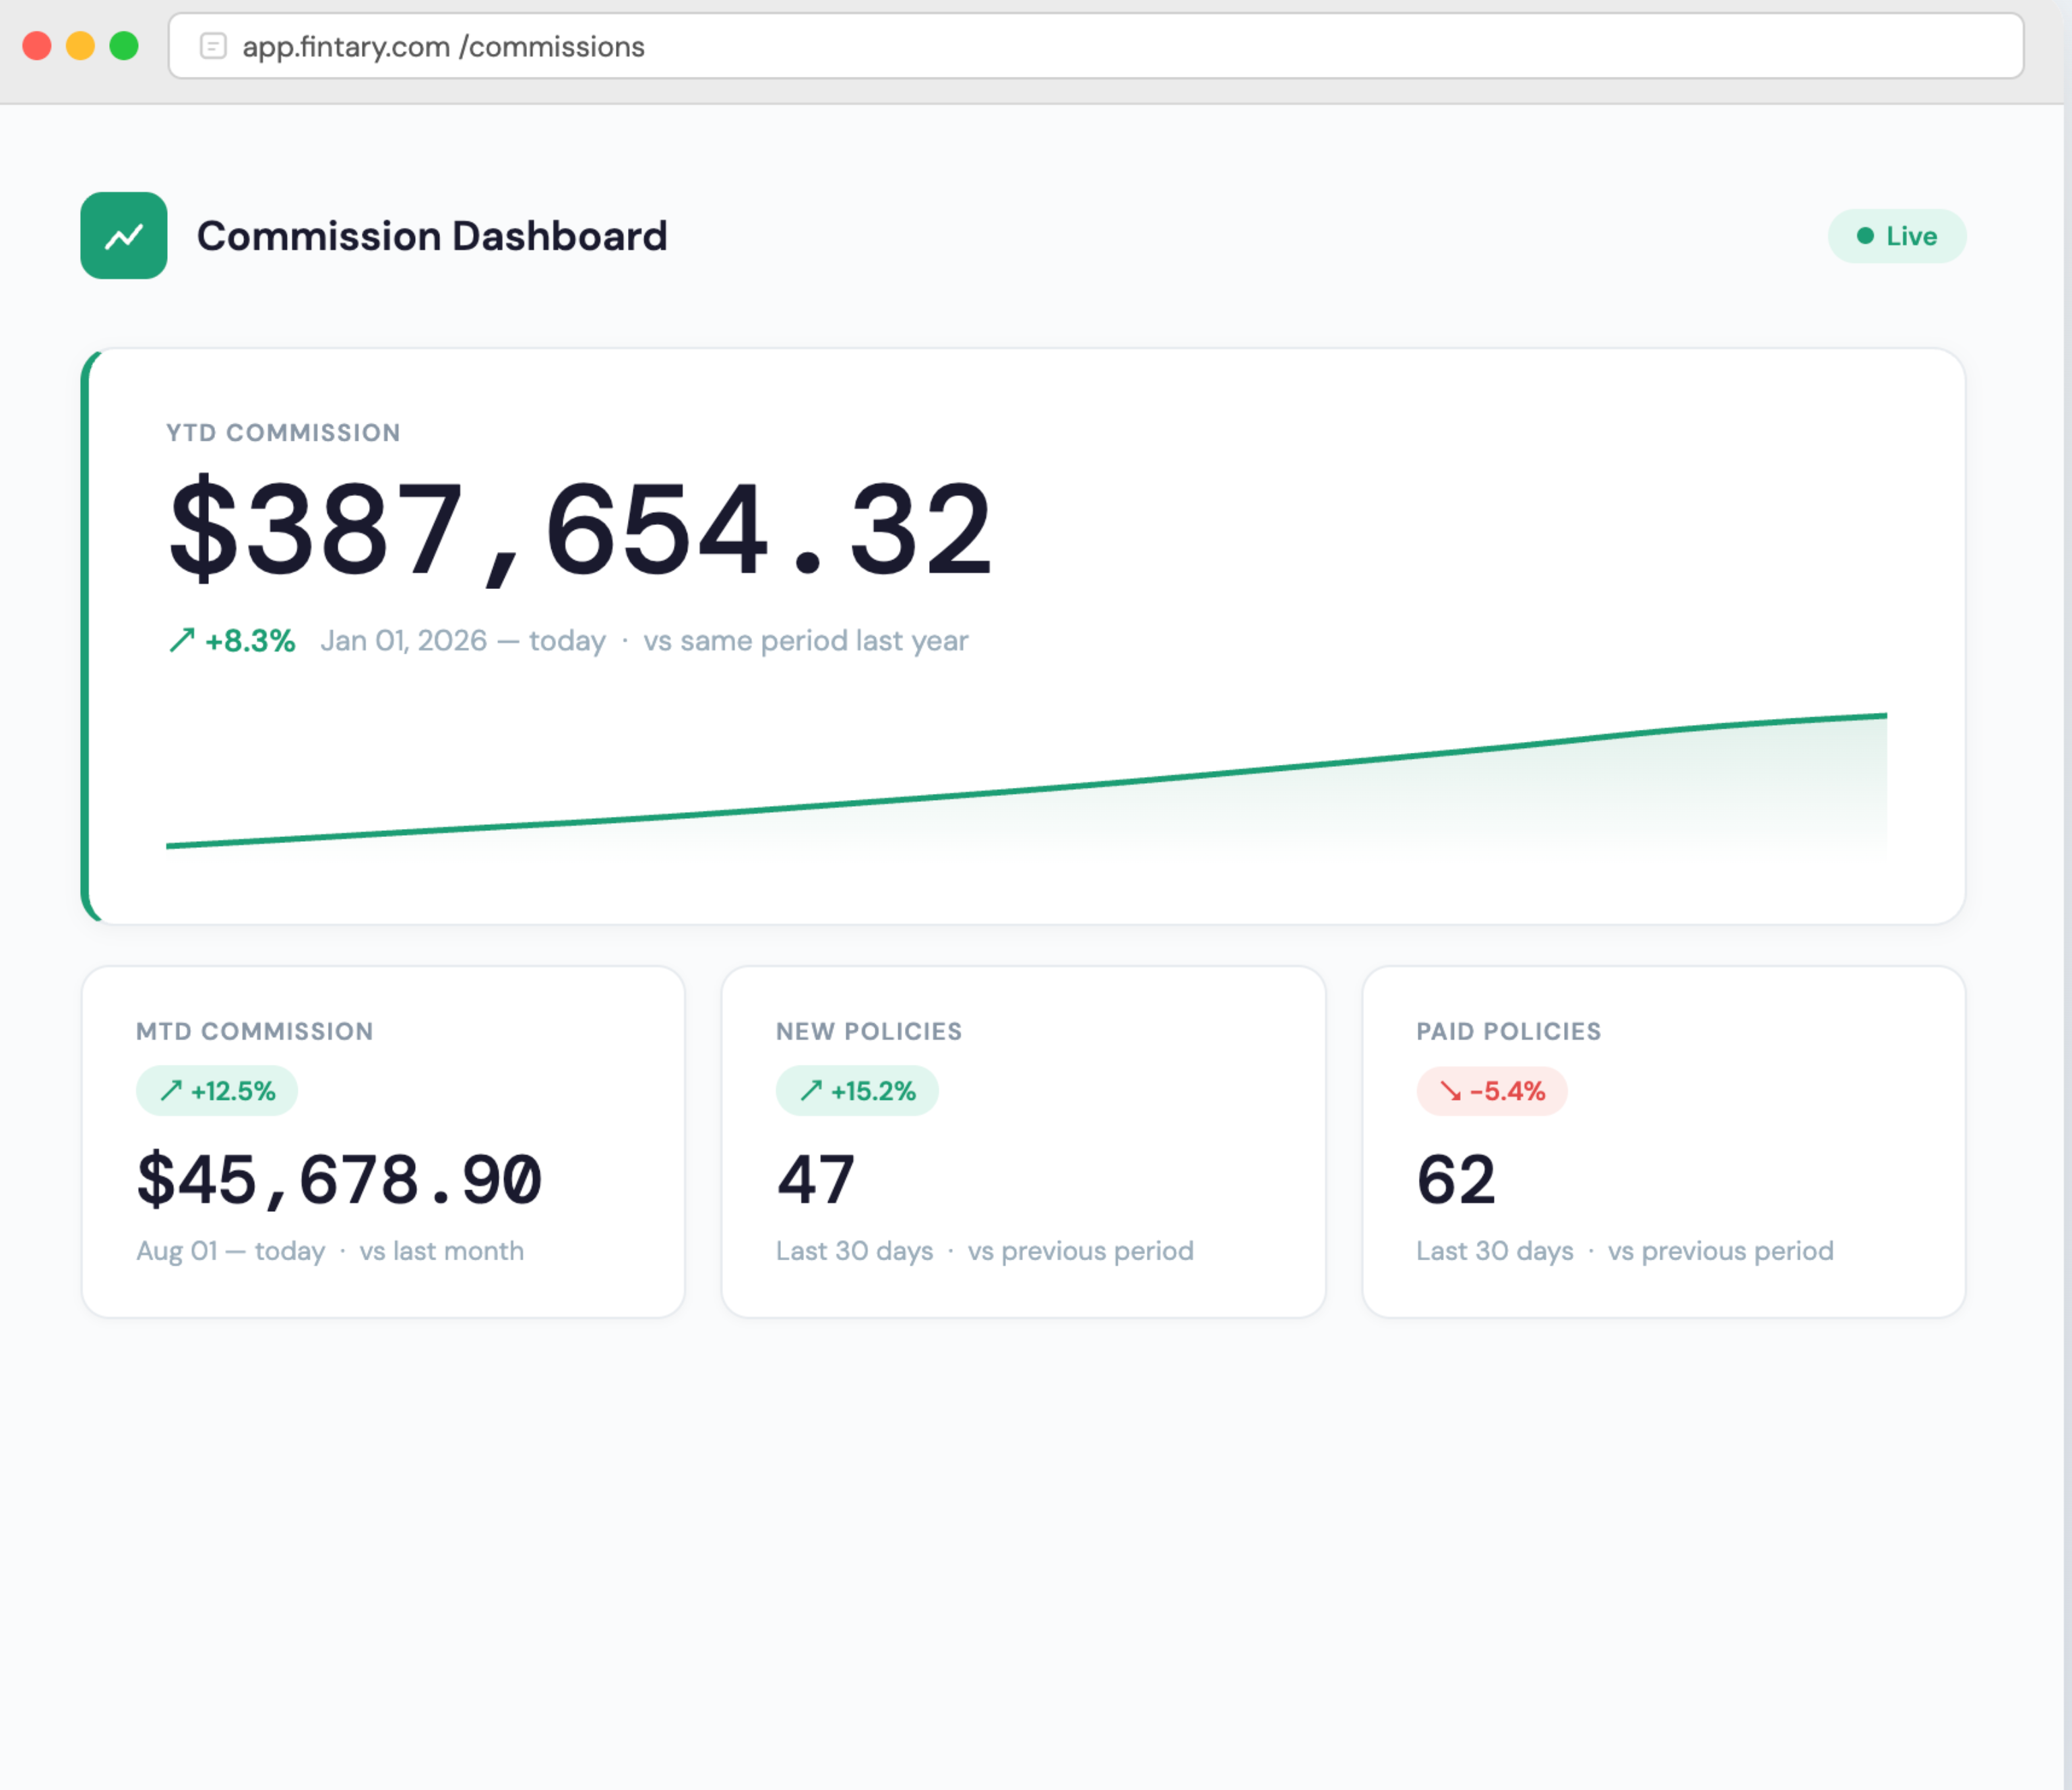Click 'Last 30 days' under Paid Policies

point(1495,1251)
